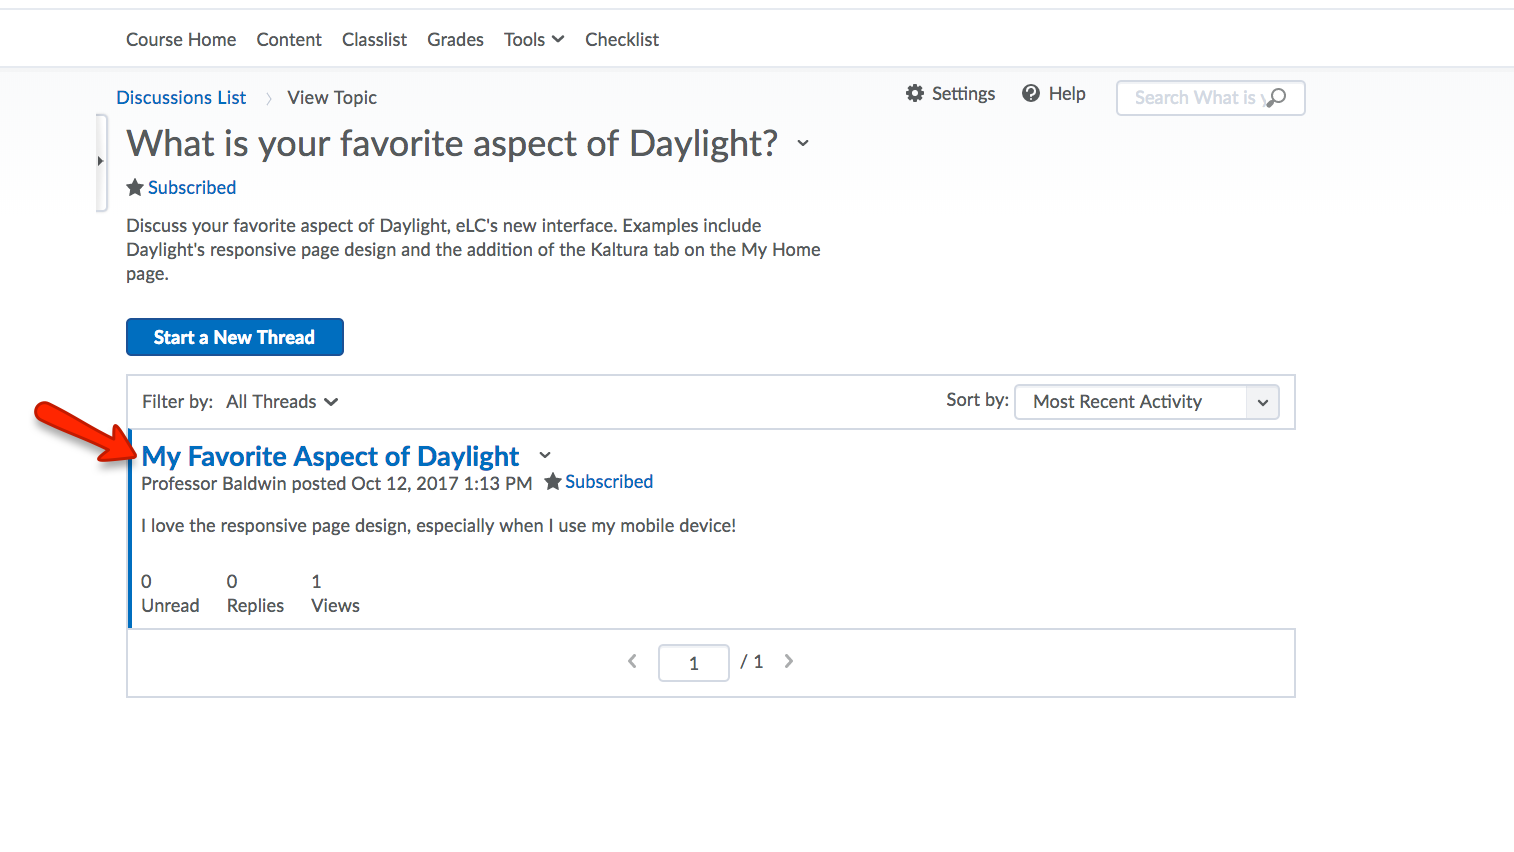Go to next page of threads

789,661
